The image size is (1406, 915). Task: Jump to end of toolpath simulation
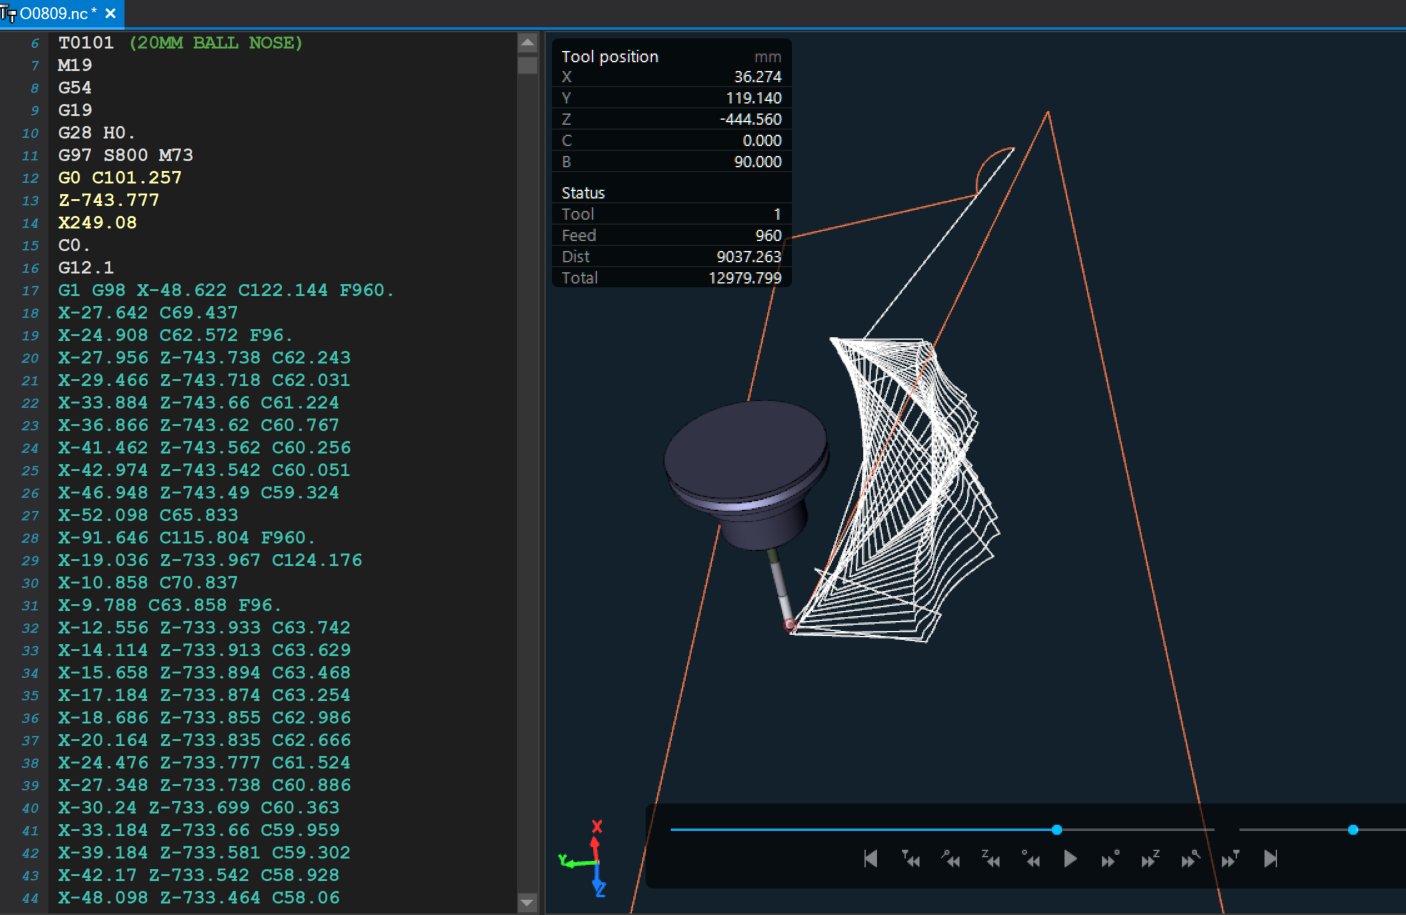pyautogui.click(x=1270, y=859)
